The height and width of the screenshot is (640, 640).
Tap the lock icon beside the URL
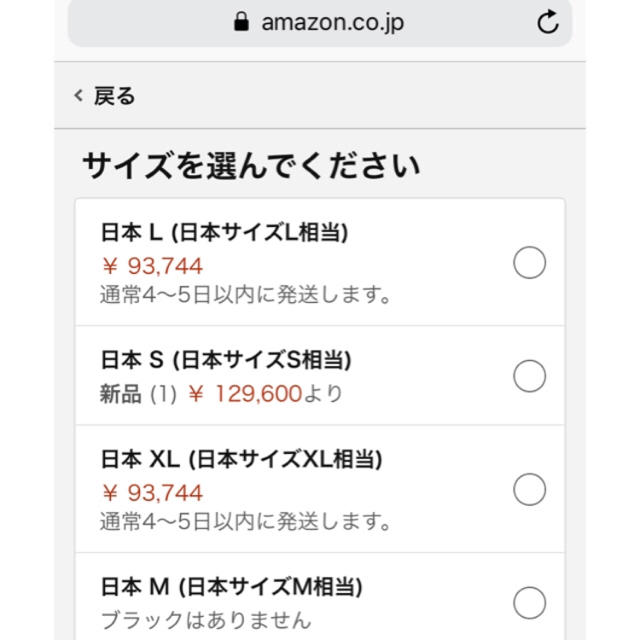[241, 21]
